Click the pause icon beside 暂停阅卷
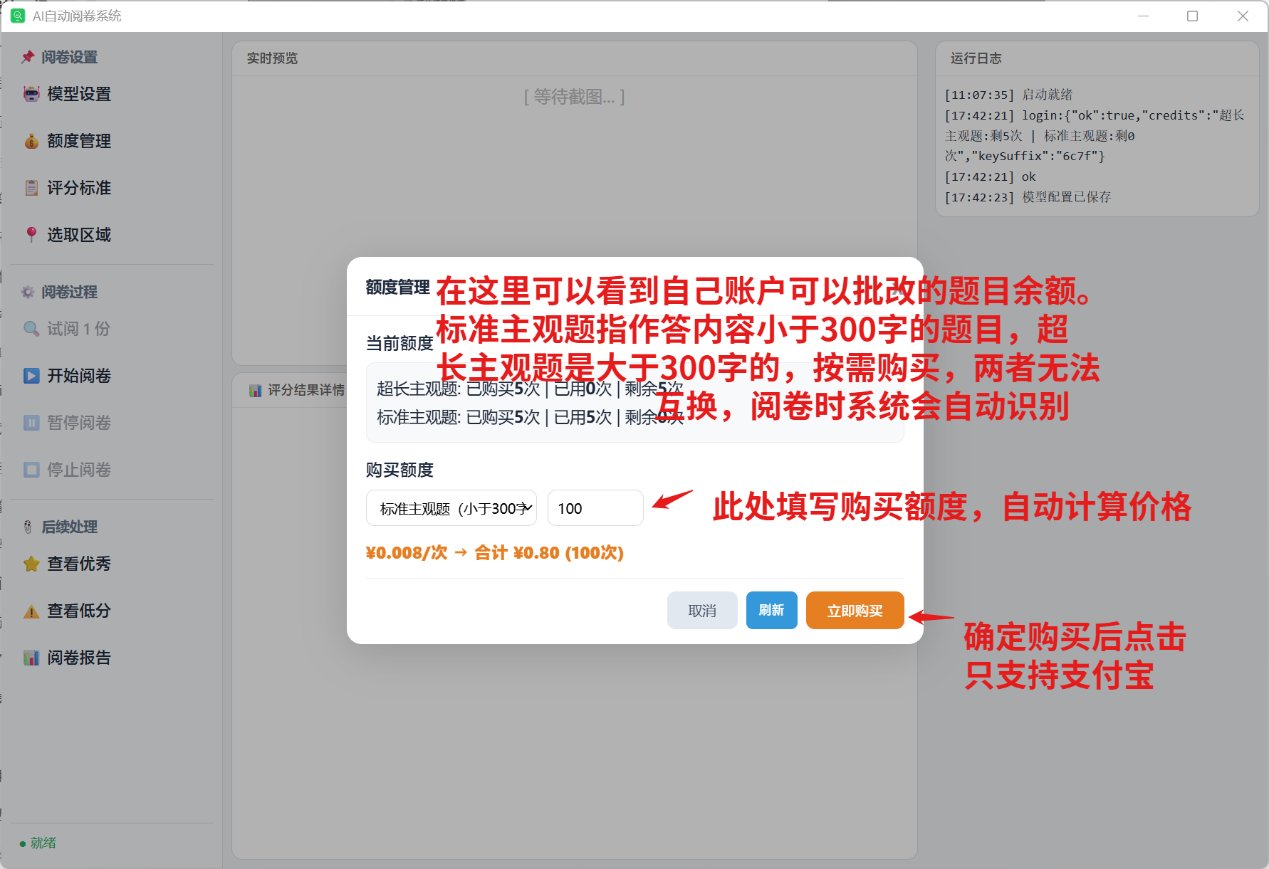Screen dimensions: 1269x869 (31, 423)
